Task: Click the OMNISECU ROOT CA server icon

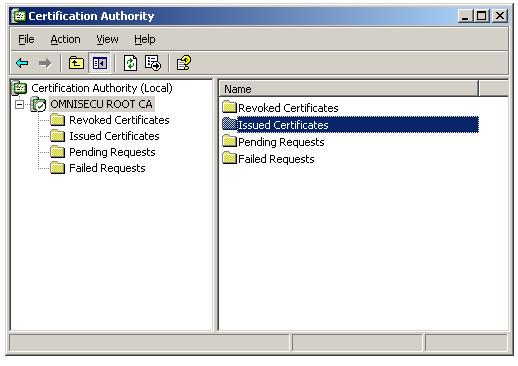Action: click(x=38, y=104)
